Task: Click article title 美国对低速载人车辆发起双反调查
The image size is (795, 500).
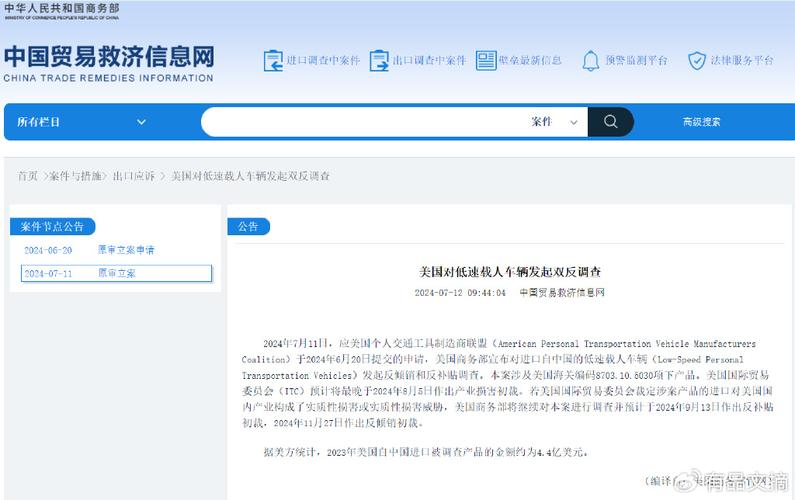Action: pyautogui.click(x=510, y=272)
